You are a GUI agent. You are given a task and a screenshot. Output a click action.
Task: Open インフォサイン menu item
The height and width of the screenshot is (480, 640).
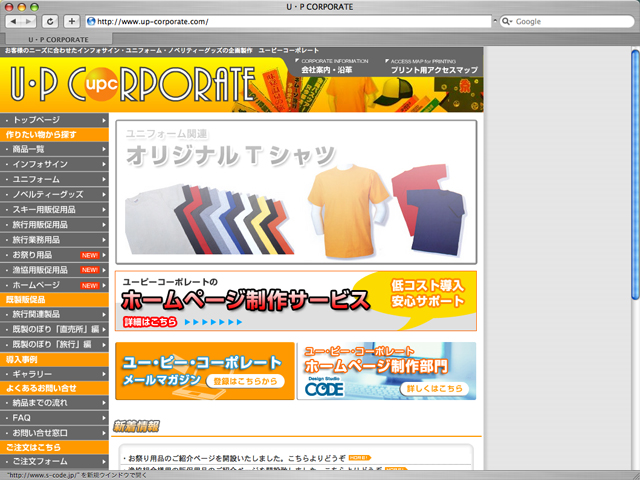pyautogui.click(x=54, y=164)
